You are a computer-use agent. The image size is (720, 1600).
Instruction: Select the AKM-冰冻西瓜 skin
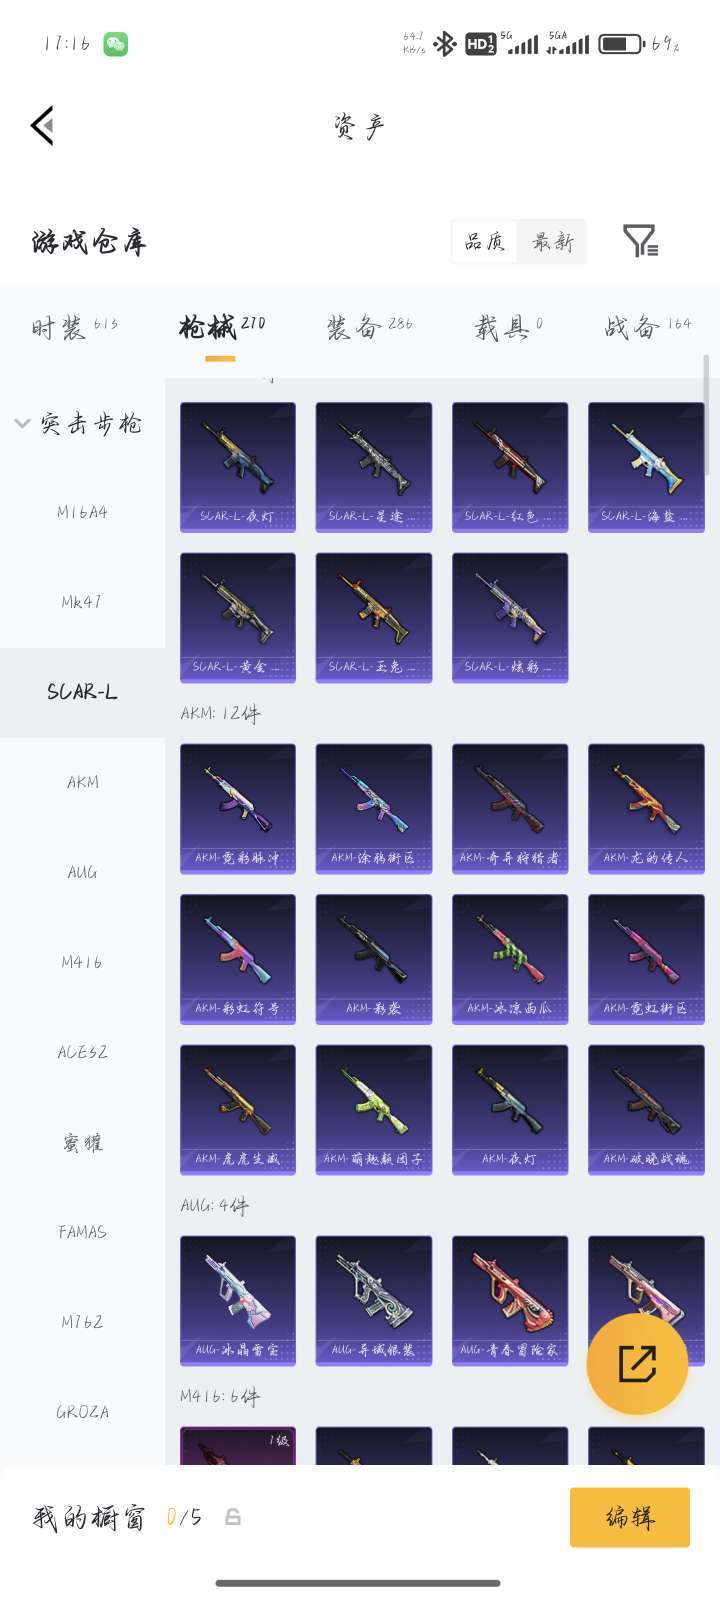(x=510, y=959)
